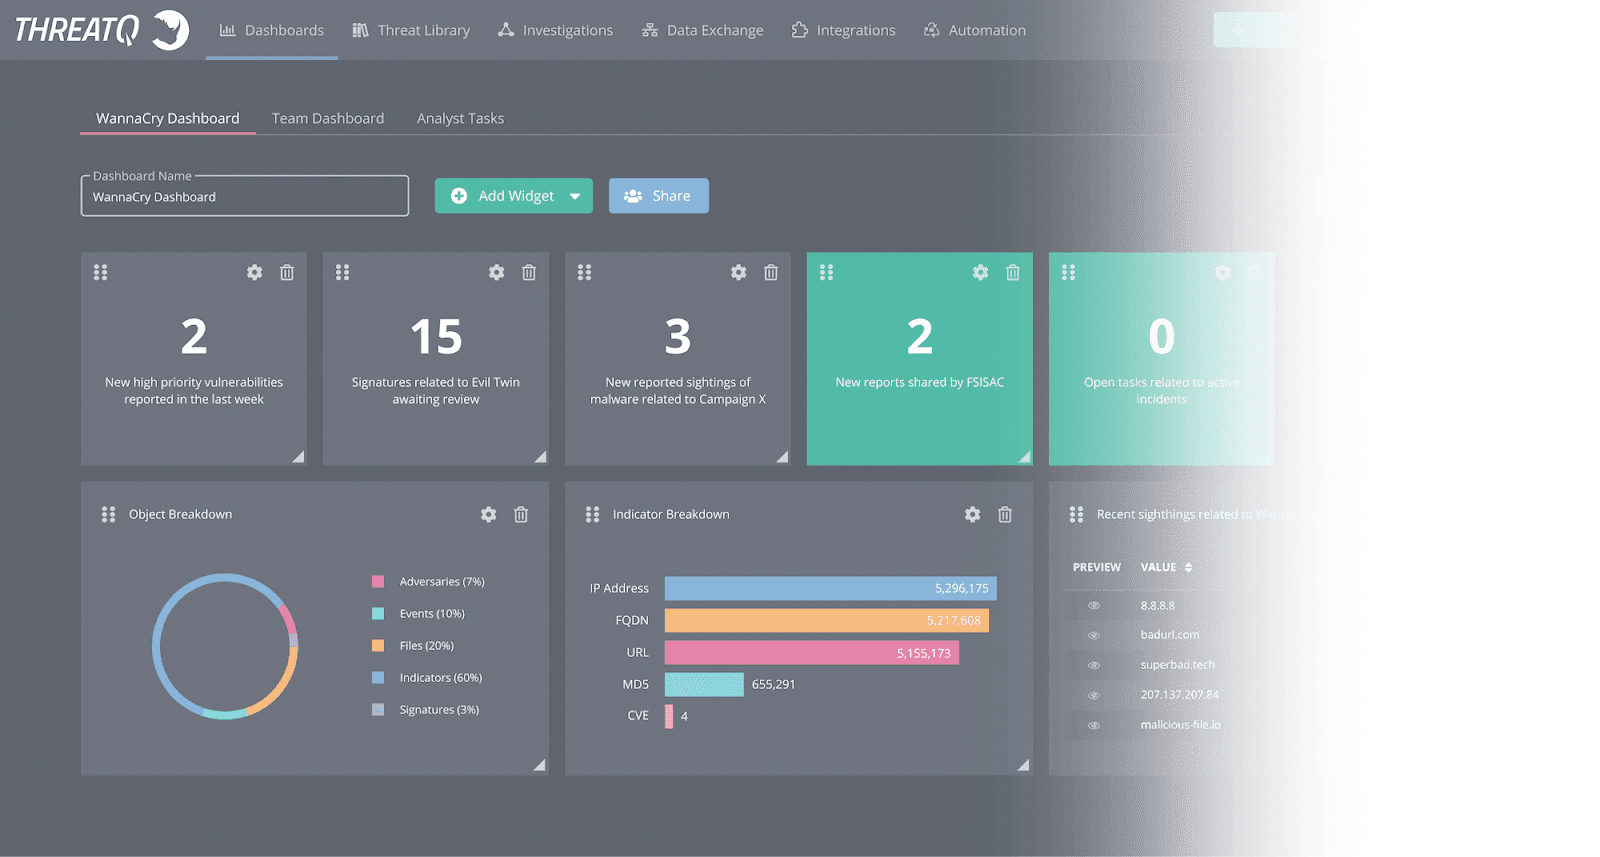This screenshot has height=857, width=1600.
Task: Click the Share button
Action: point(659,196)
